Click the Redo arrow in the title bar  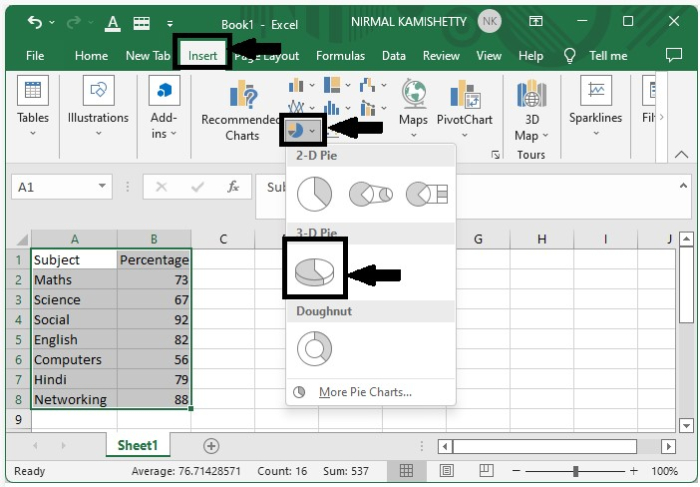point(74,22)
